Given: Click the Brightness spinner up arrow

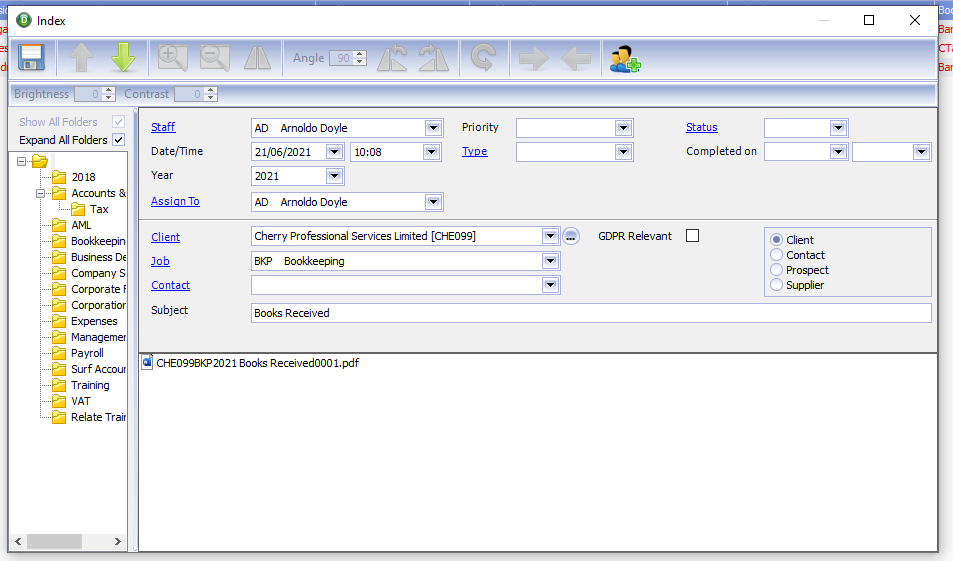Looking at the screenshot, I should tap(108, 91).
